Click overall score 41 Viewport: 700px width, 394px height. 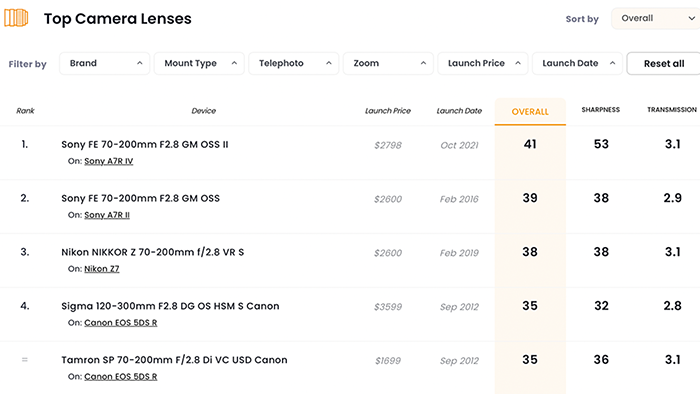(530, 144)
